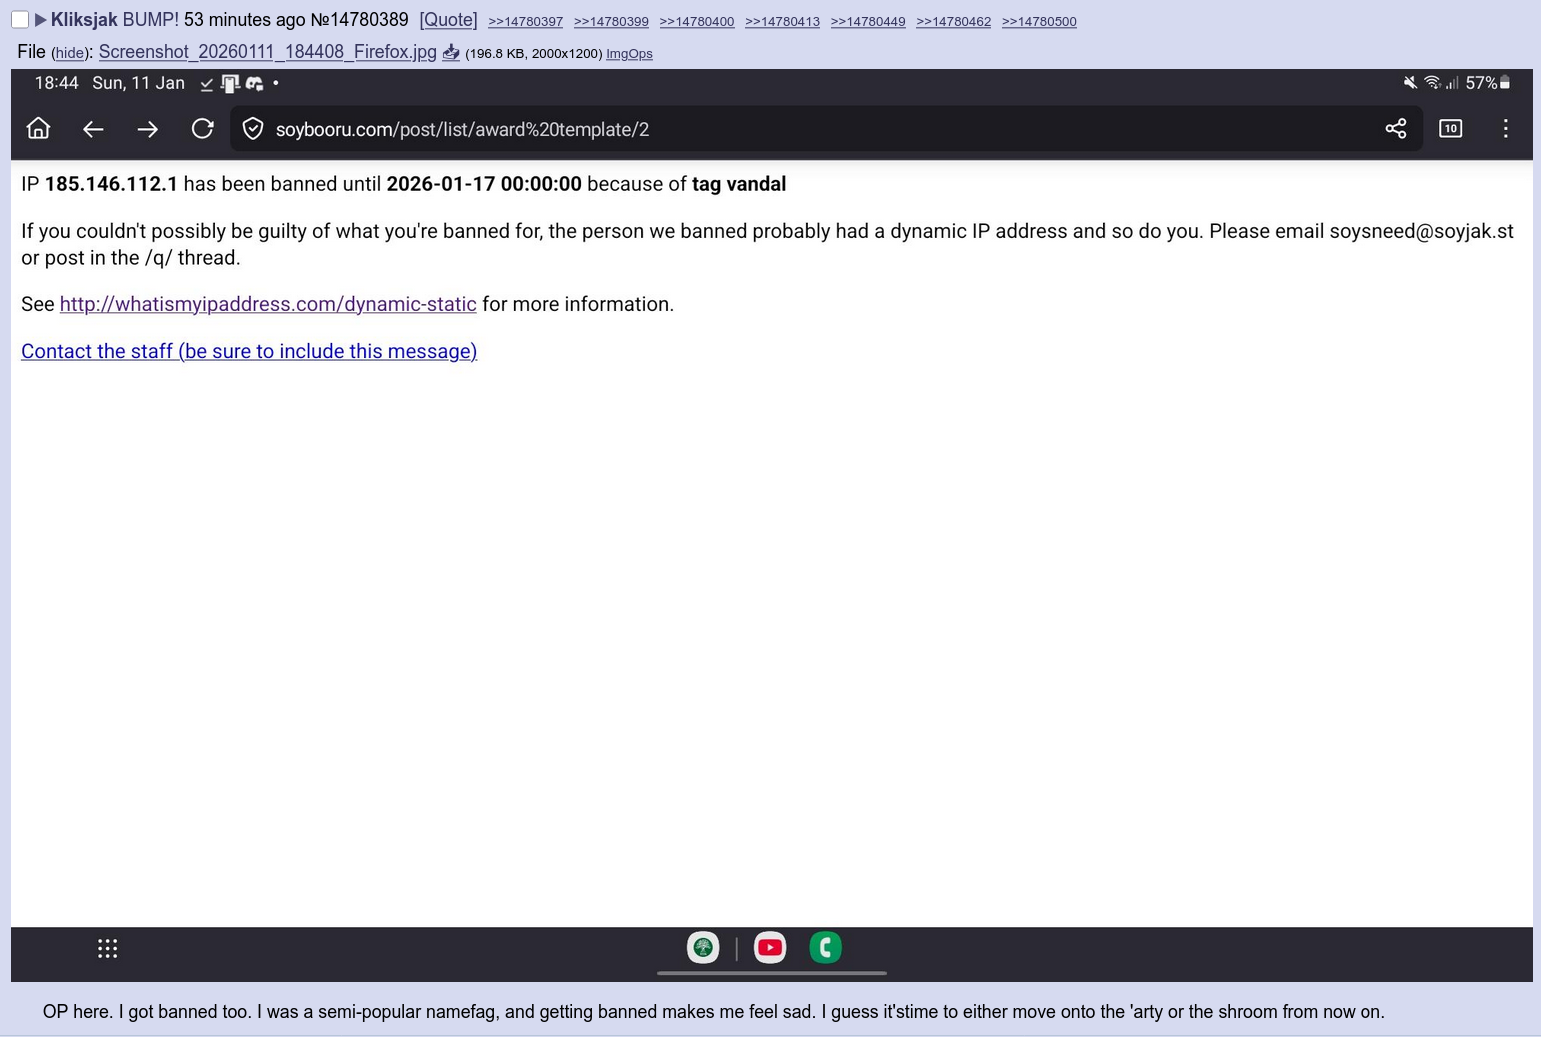Viewport: 1541px width, 1037px height.
Task: Click the ban expiry date 2026-01-17 00:00:00
Action: click(x=484, y=184)
